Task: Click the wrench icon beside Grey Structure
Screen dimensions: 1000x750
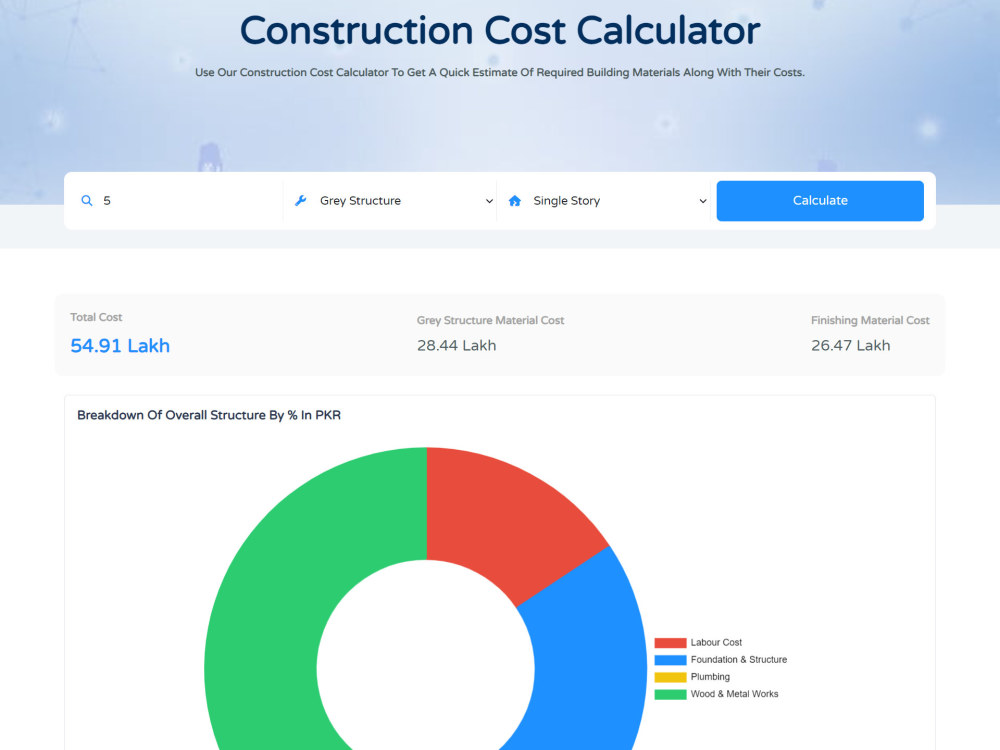Action: coord(300,201)
